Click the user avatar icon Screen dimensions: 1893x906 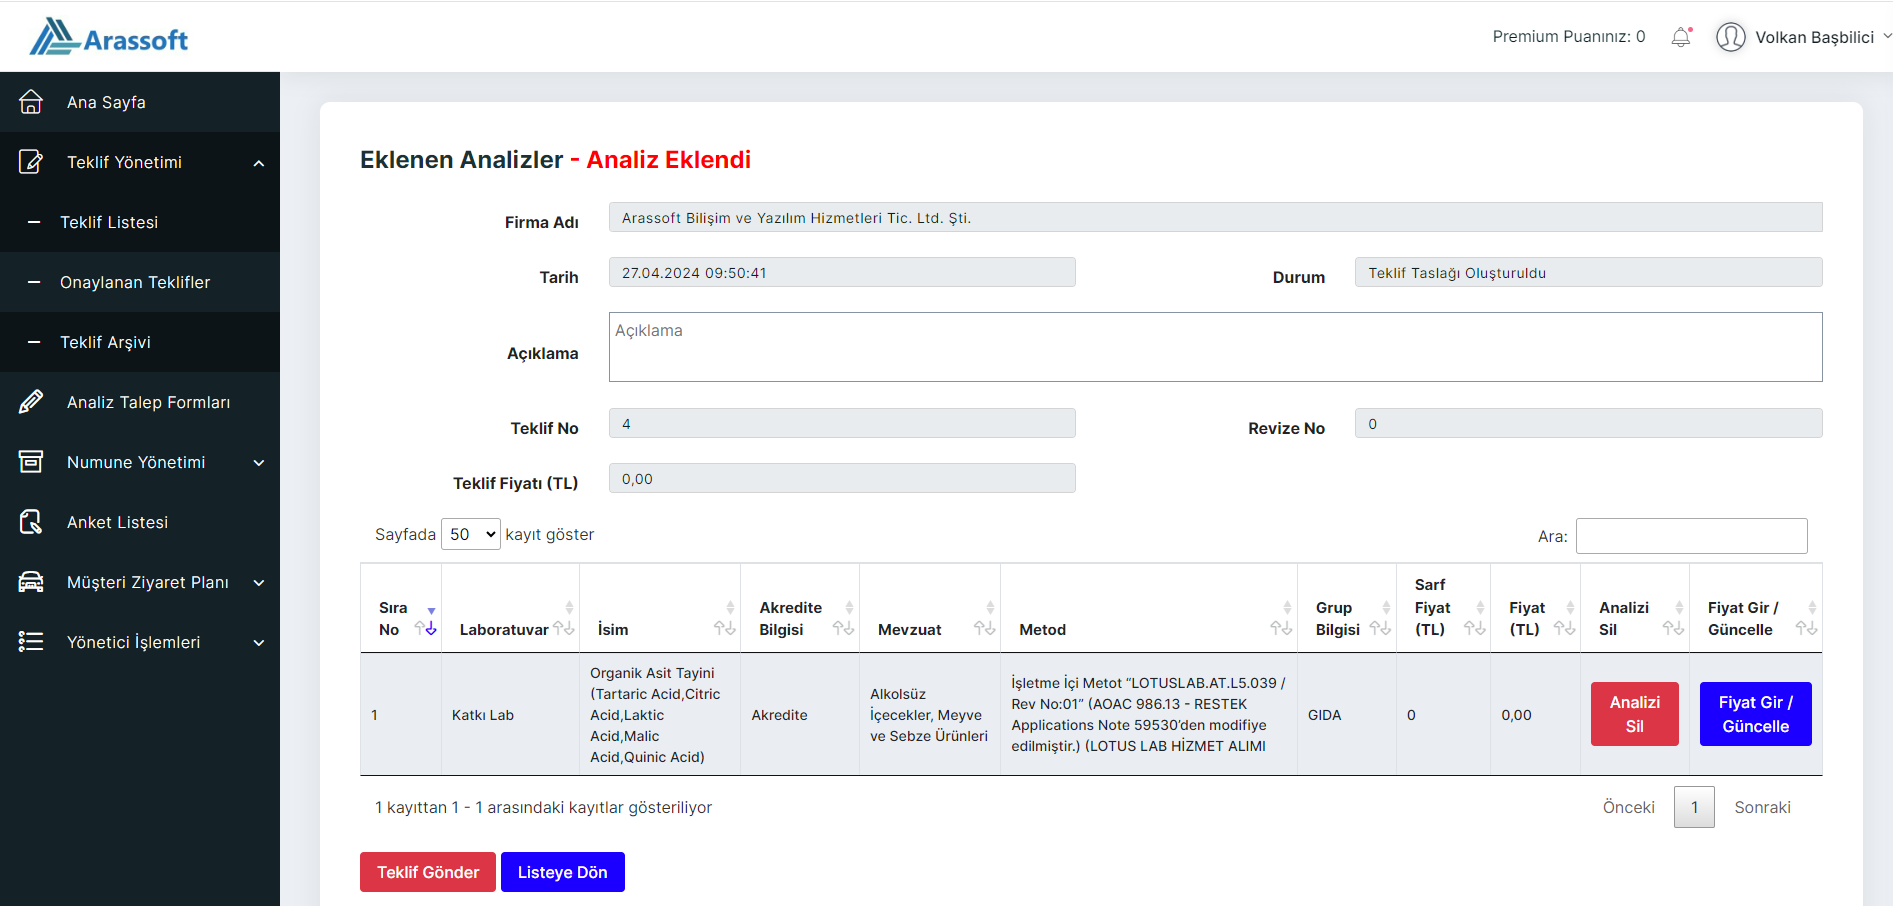[1730, 37]
